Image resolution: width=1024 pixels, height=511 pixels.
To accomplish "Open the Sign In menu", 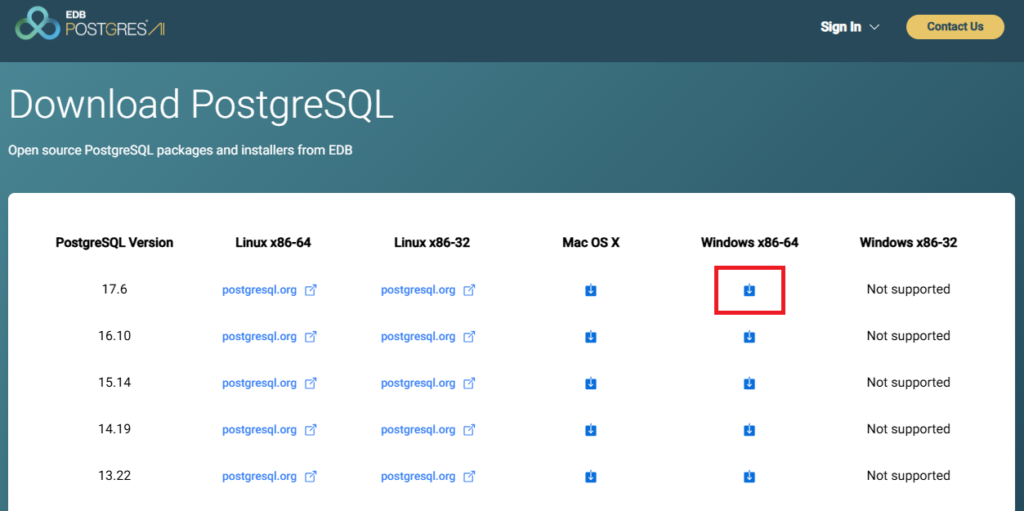I will coord(850,27).
